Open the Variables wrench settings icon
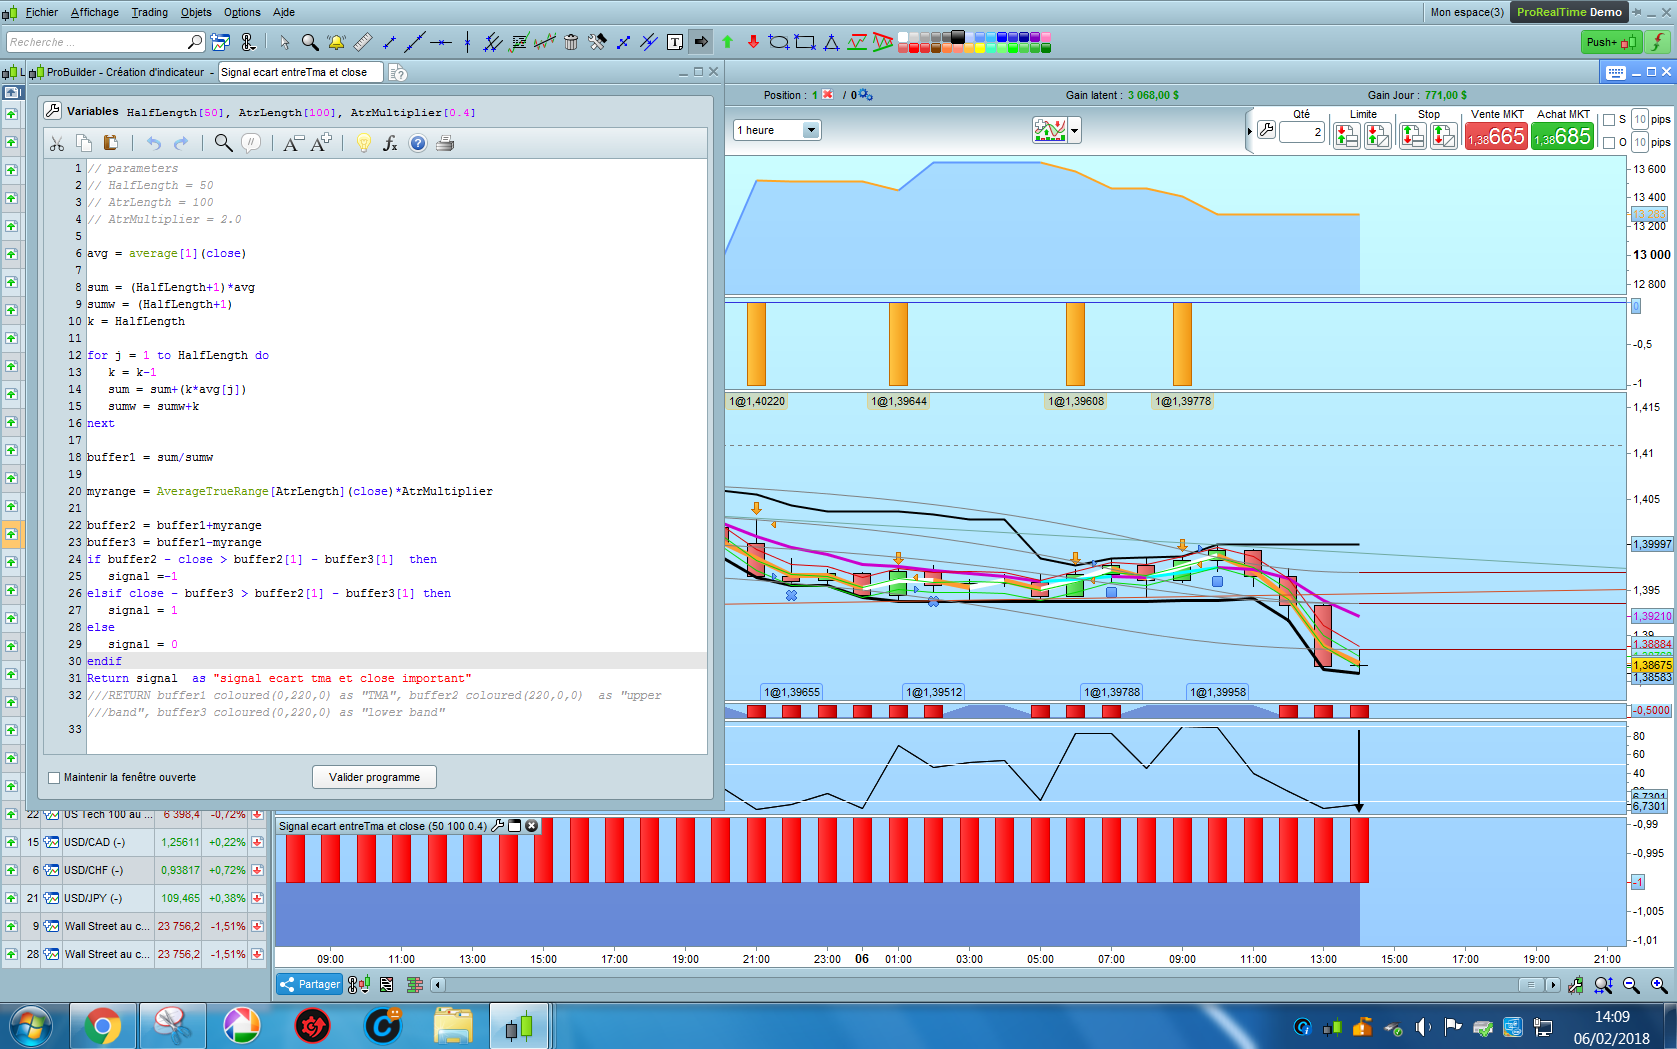 [x=53, y=111]
